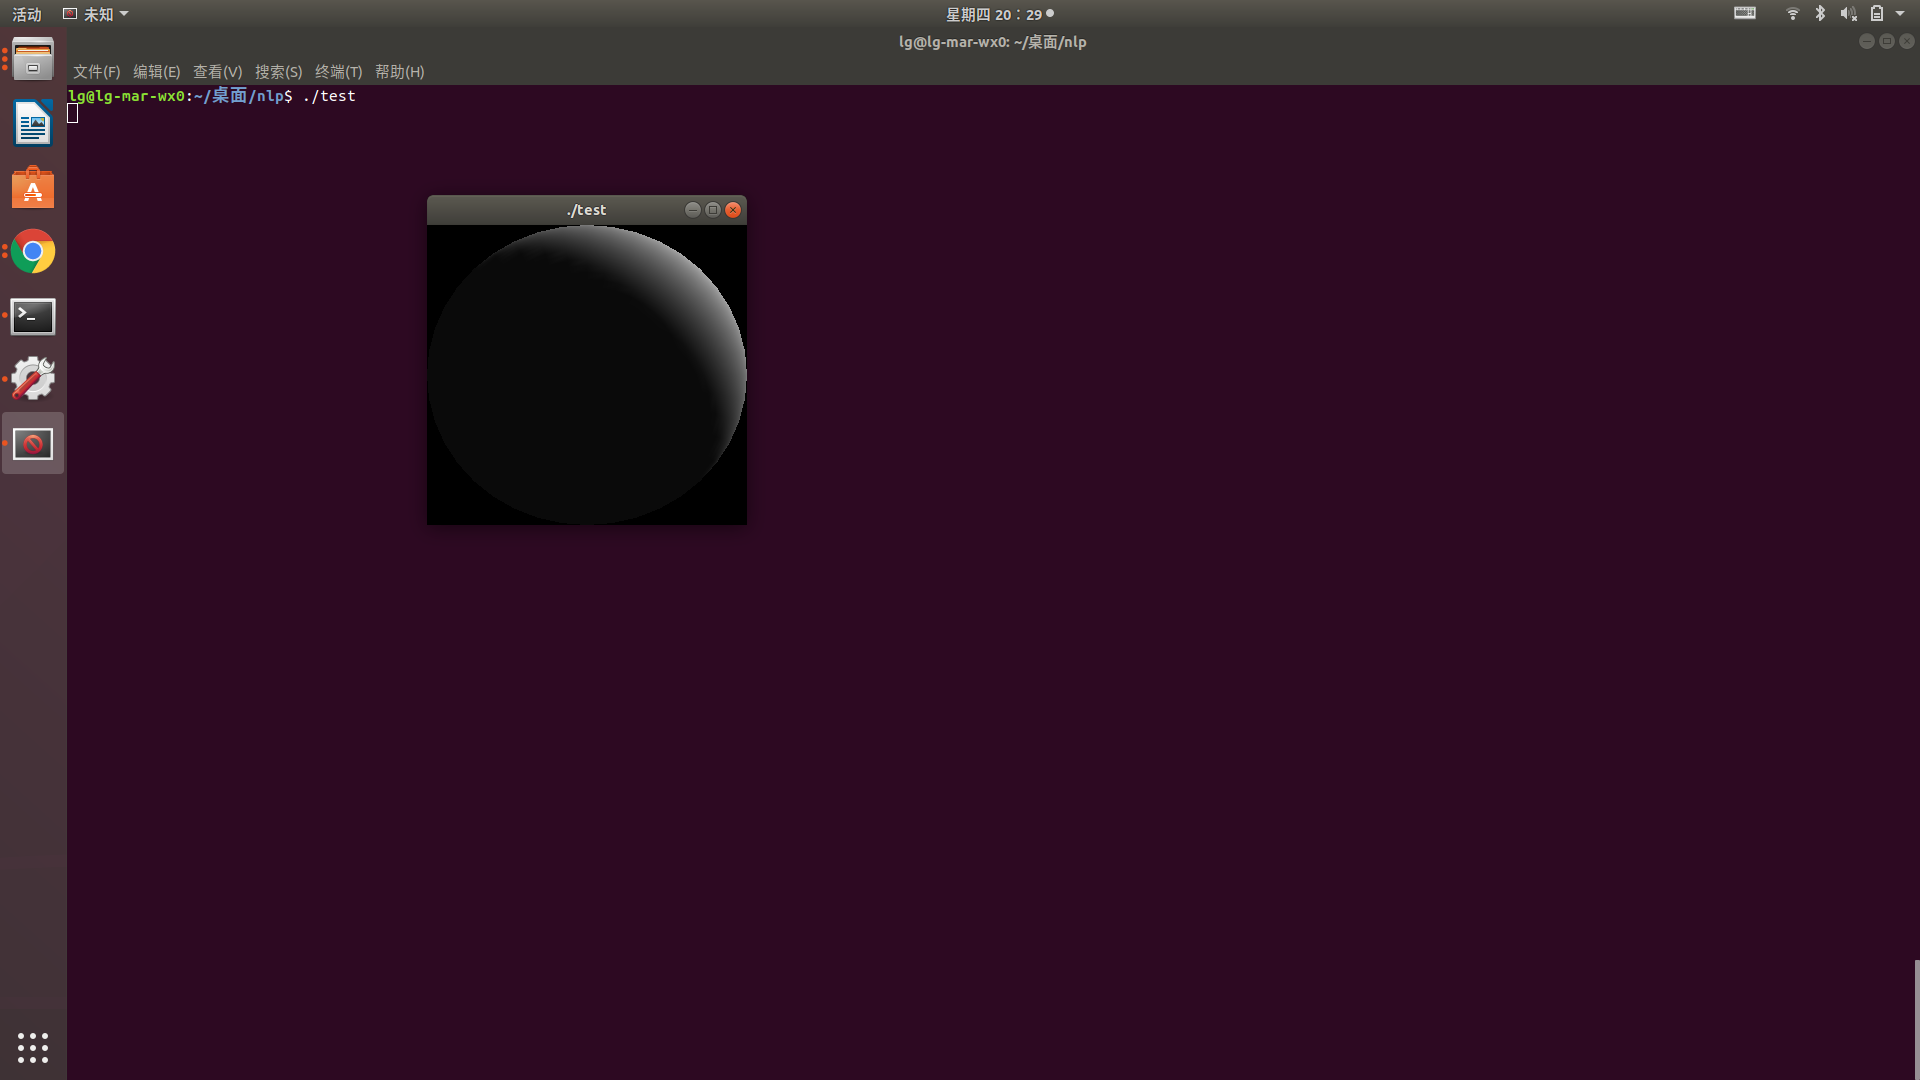Image resolution: width=1920 pixels, height=1080 pixels.
Task: Click the rendered sphere in test window
Action: click(586, 375)
